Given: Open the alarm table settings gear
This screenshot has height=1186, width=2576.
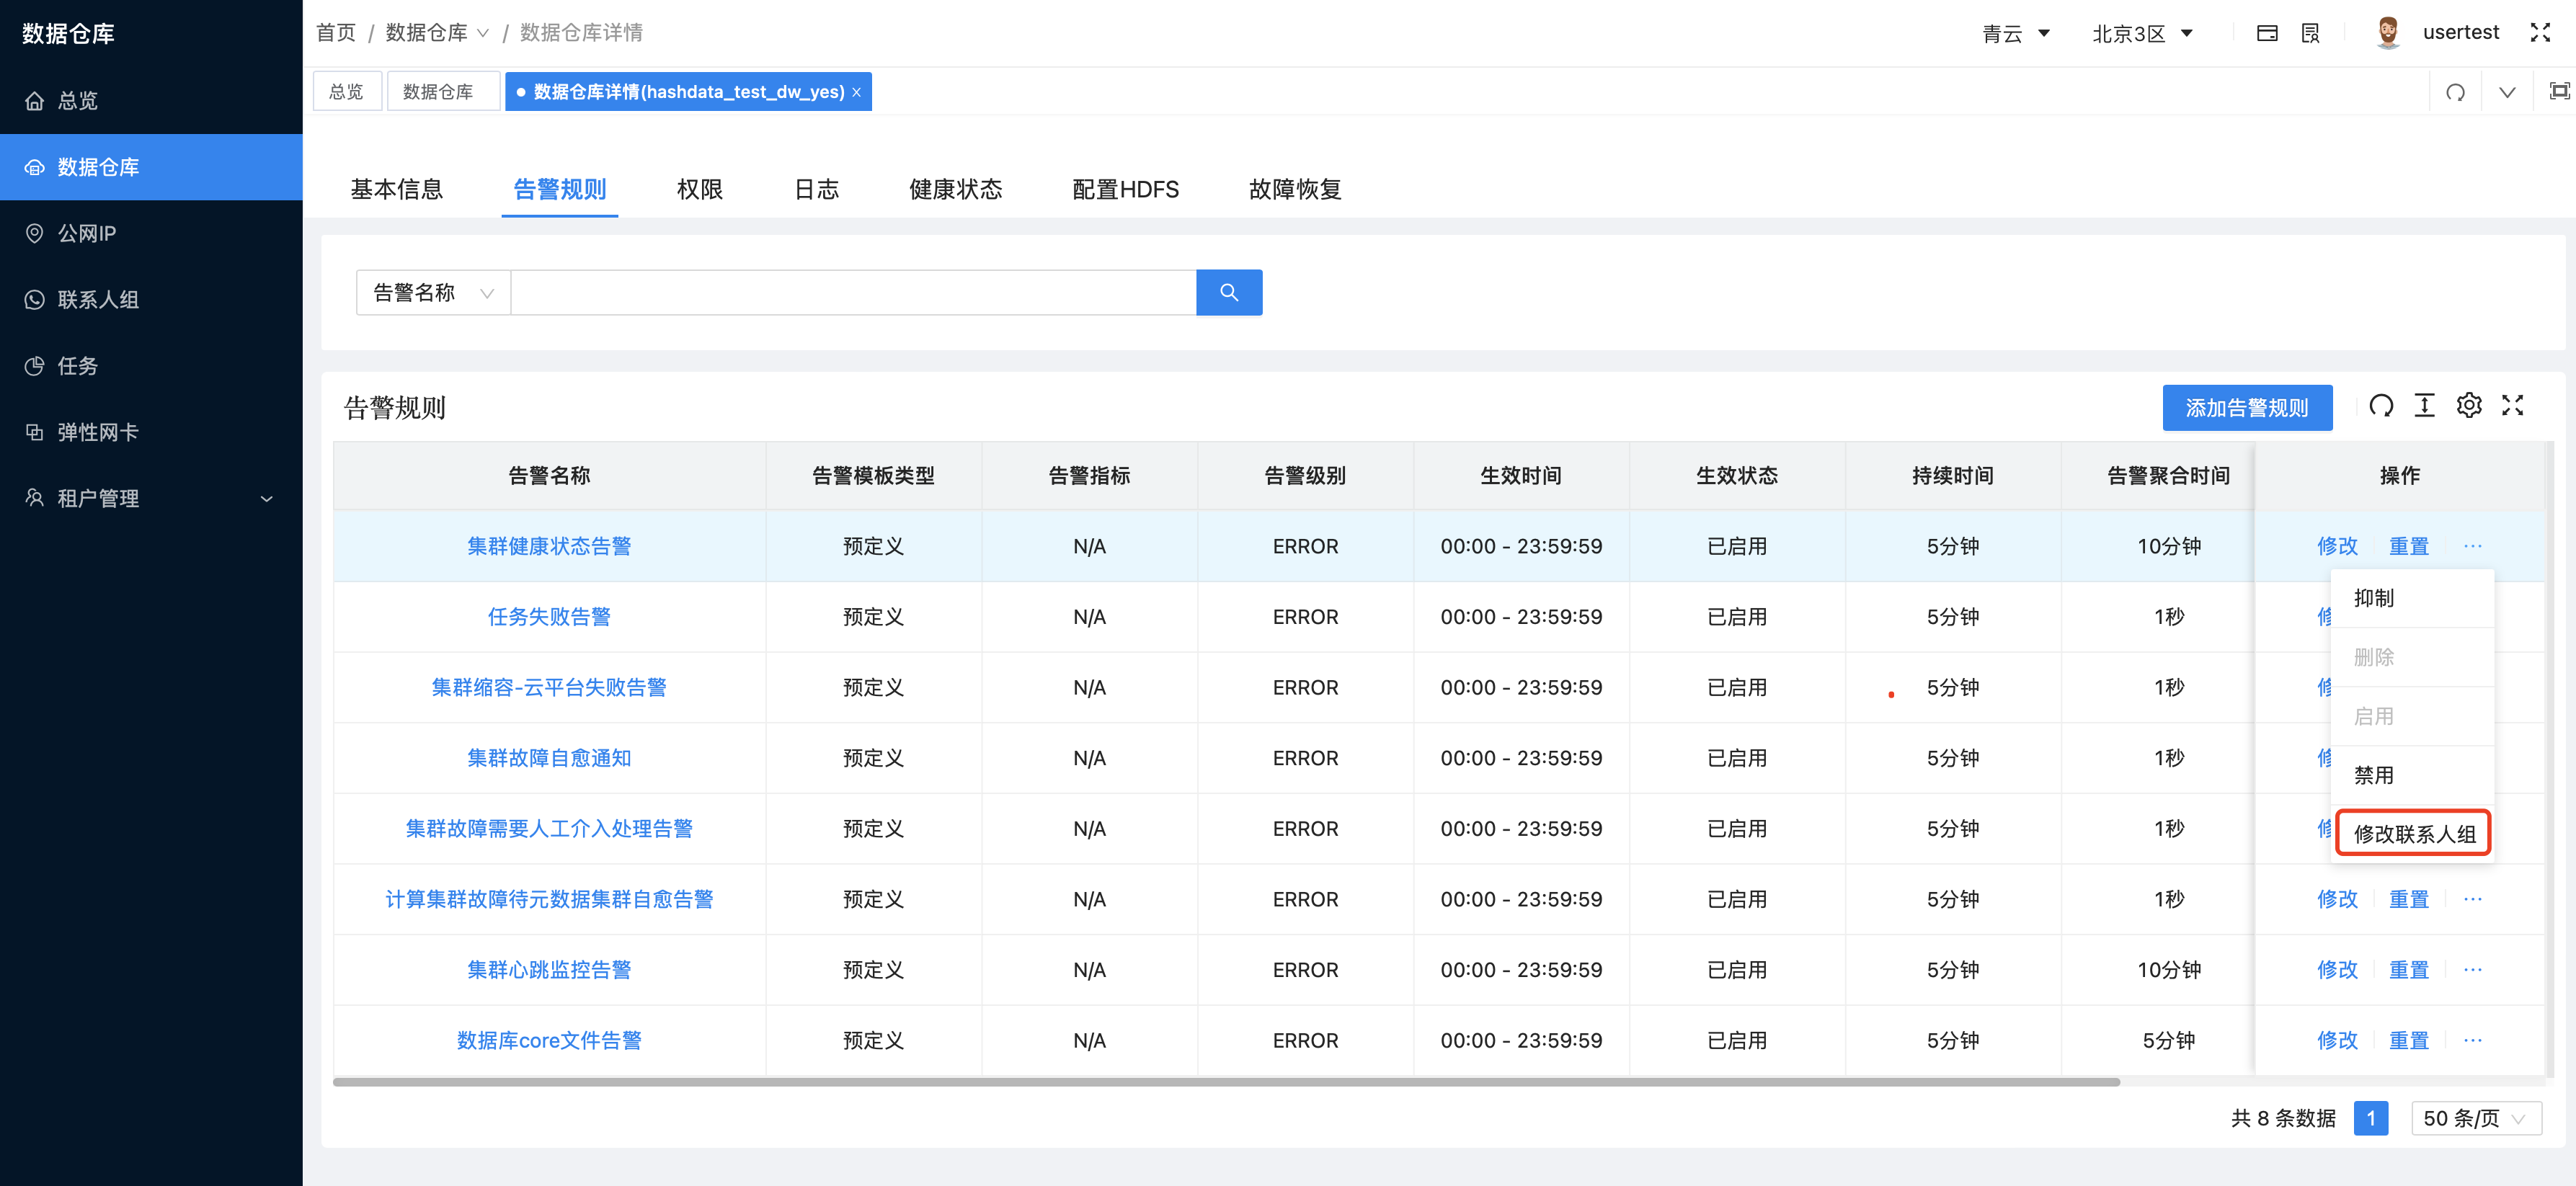Looking at the screenshot, I should [2469, 406].
